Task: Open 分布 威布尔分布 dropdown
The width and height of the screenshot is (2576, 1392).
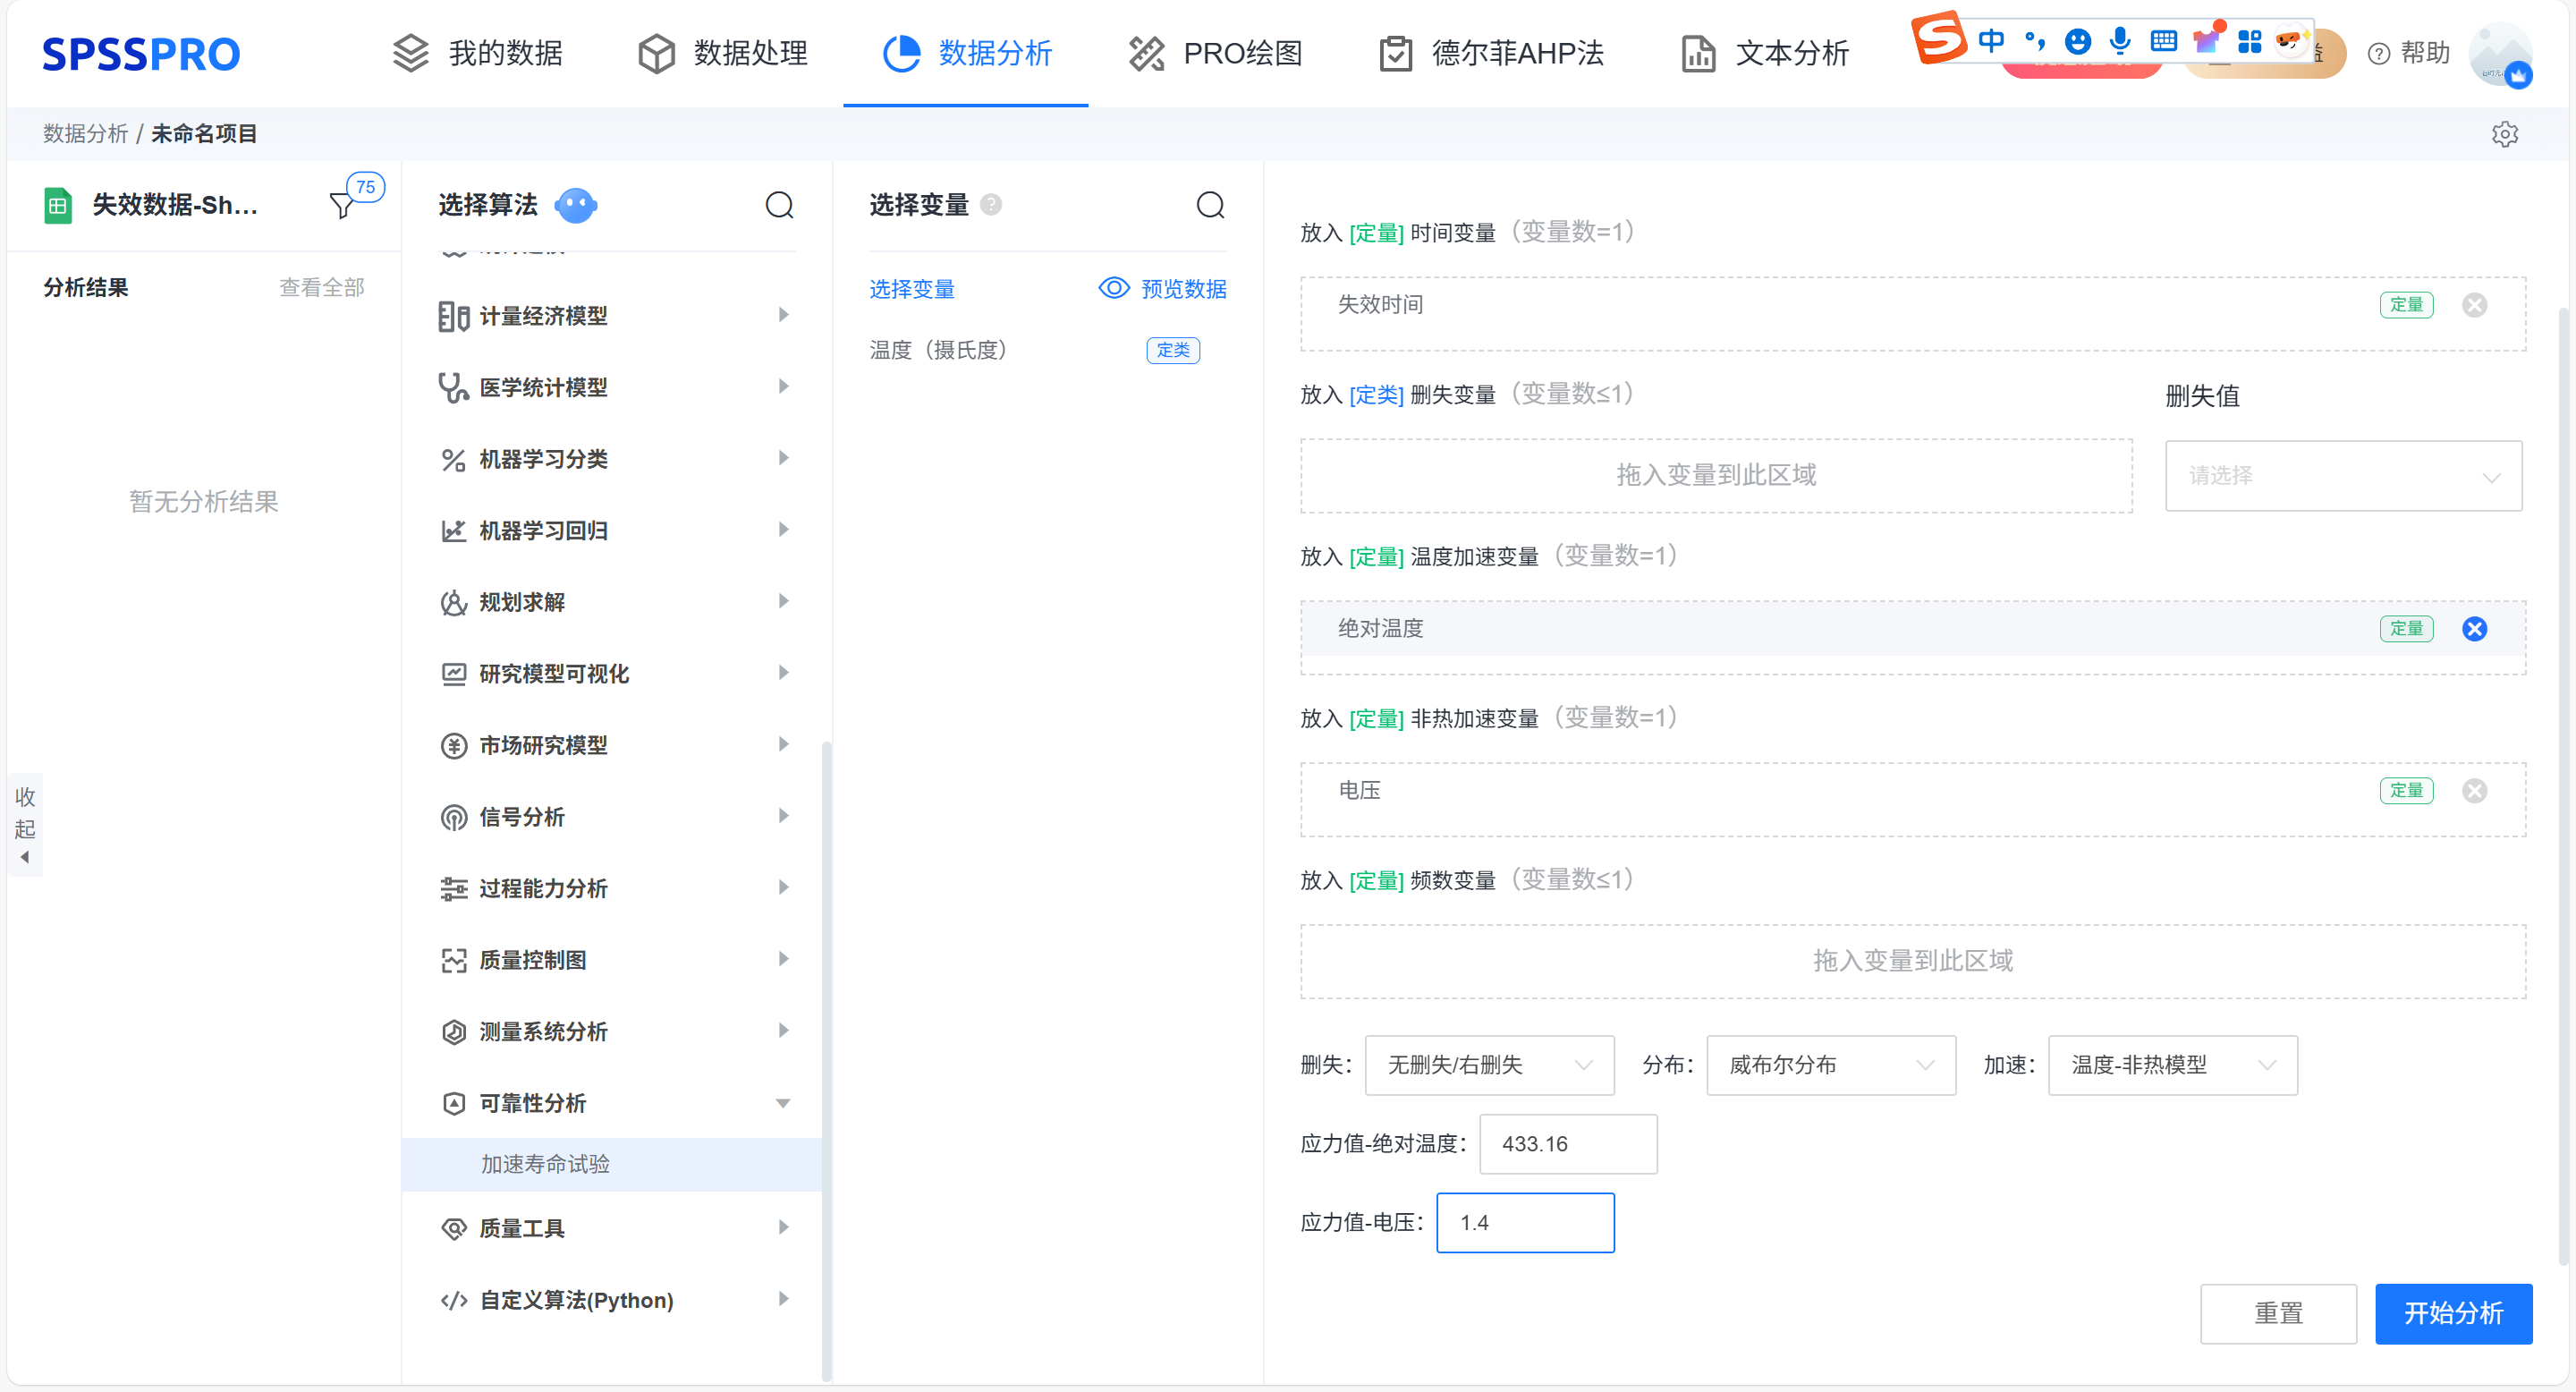Action: [x=1830, y=1065]
